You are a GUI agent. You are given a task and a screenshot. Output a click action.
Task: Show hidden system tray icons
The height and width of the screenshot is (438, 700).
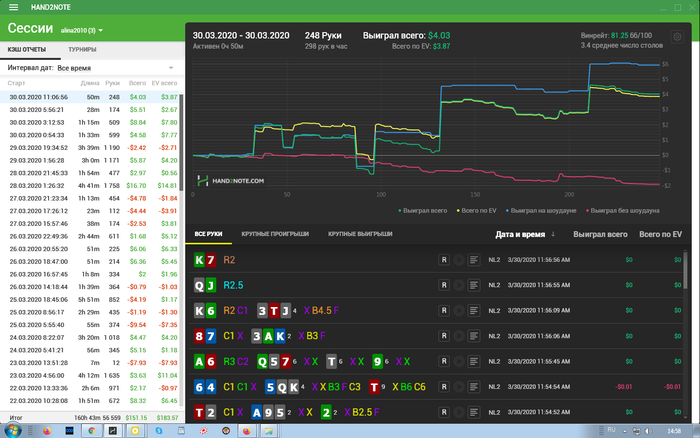point(625,431)
